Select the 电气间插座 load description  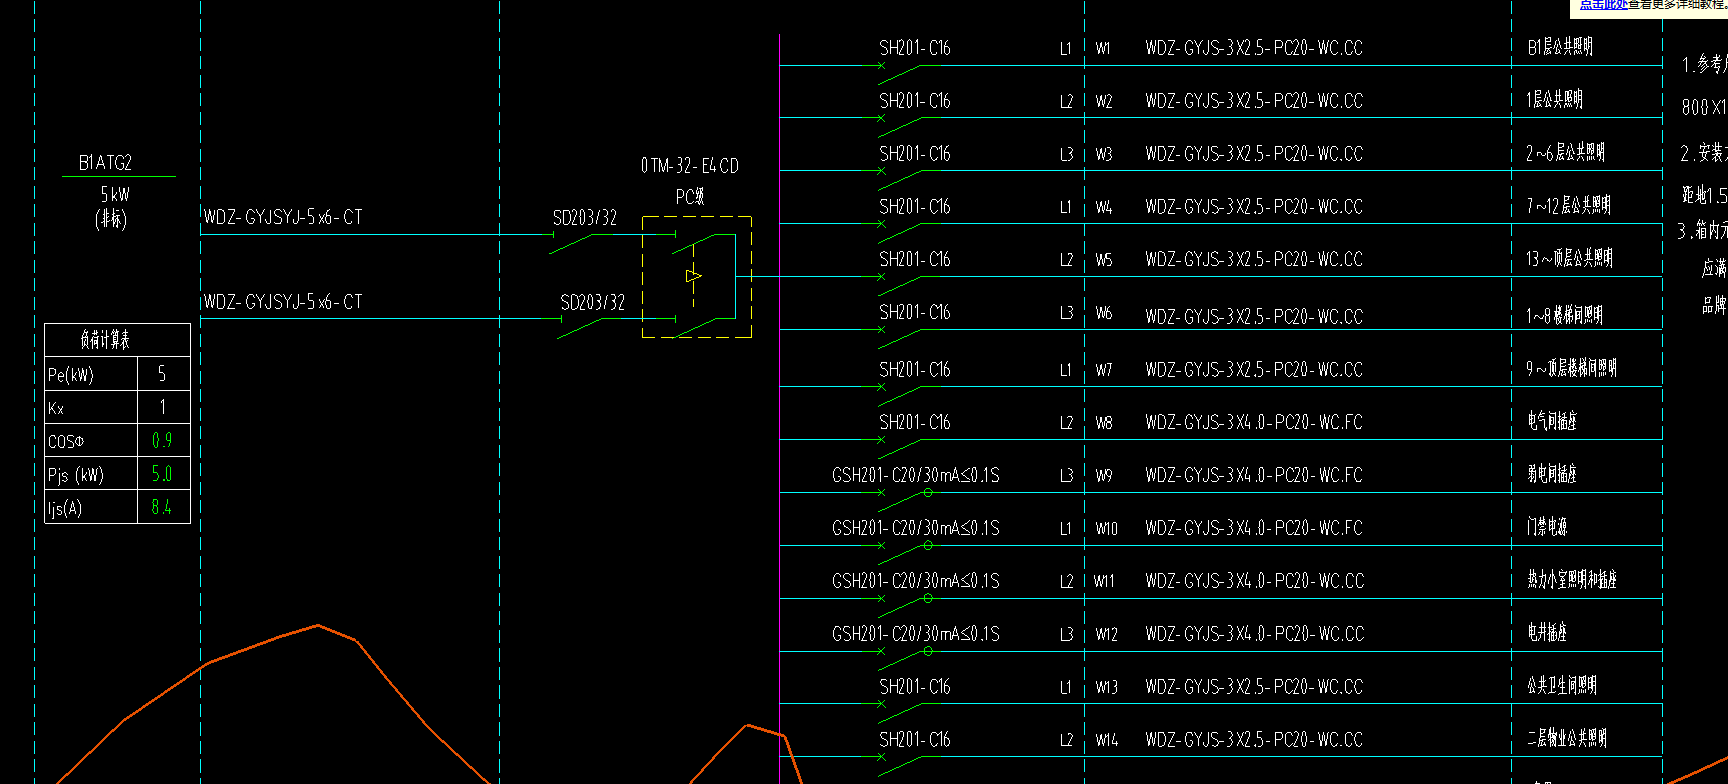(x=1552, y=422)
